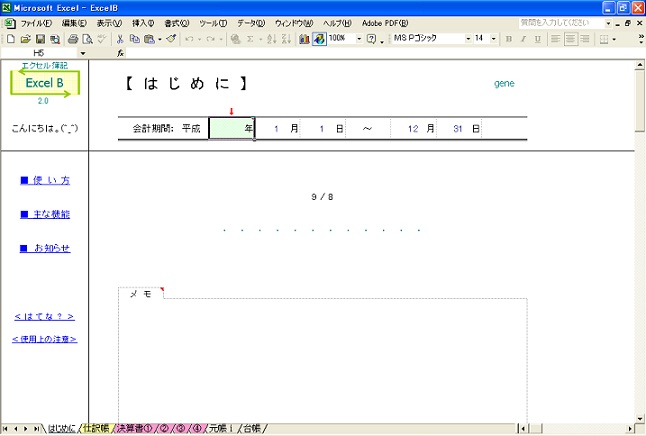Click the Open folder icon

[26, 39]
